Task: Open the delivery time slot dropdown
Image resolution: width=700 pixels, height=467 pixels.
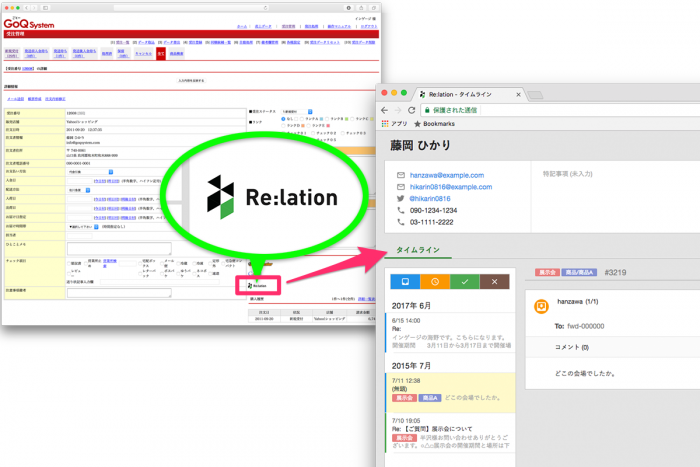Action: click(83, 227)
